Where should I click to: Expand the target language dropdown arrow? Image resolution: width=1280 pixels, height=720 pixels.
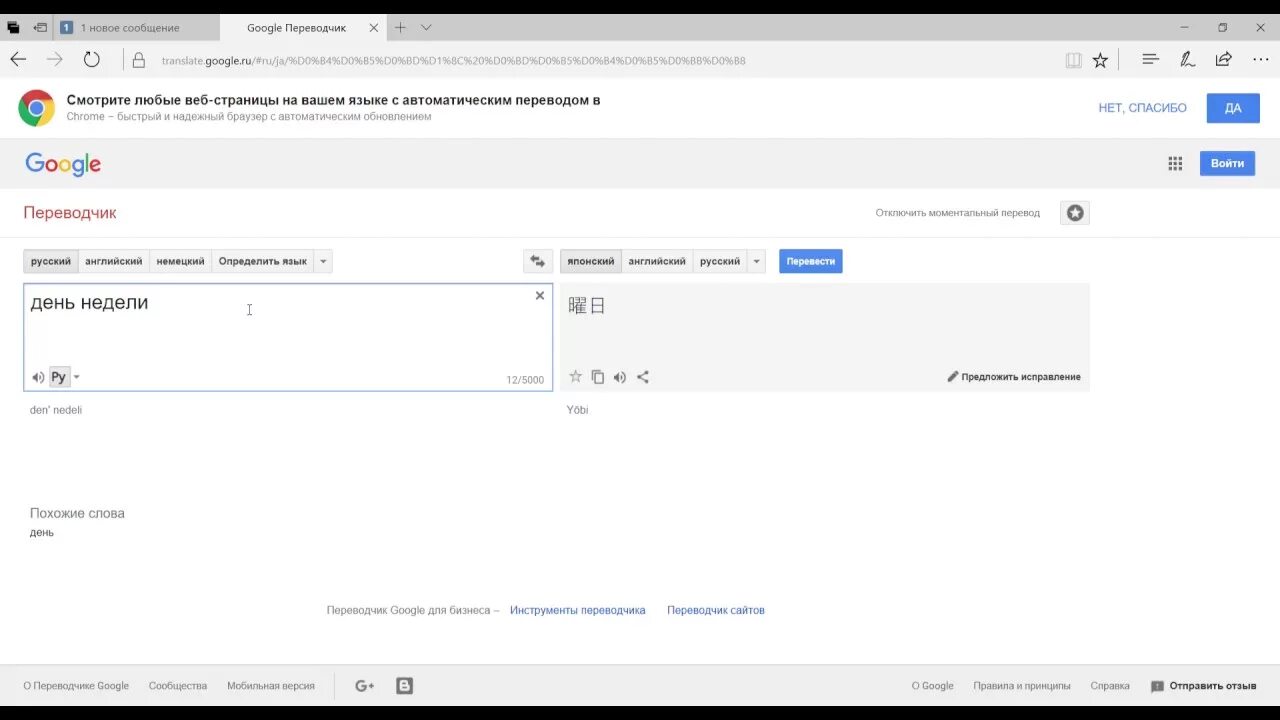tap(757, 261)
